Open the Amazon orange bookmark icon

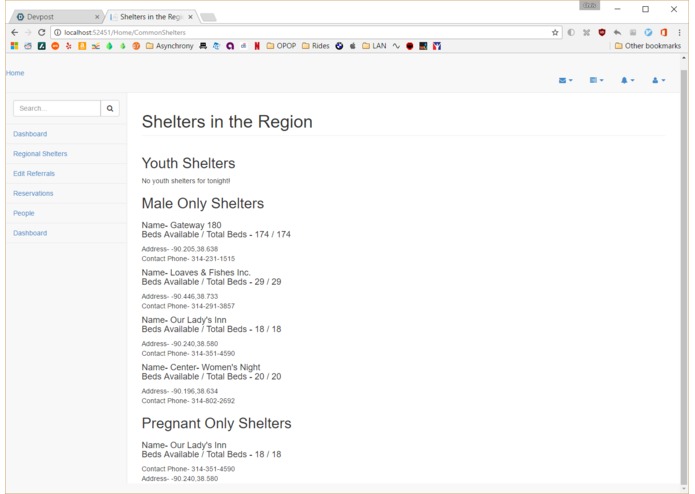pos(82,46)
